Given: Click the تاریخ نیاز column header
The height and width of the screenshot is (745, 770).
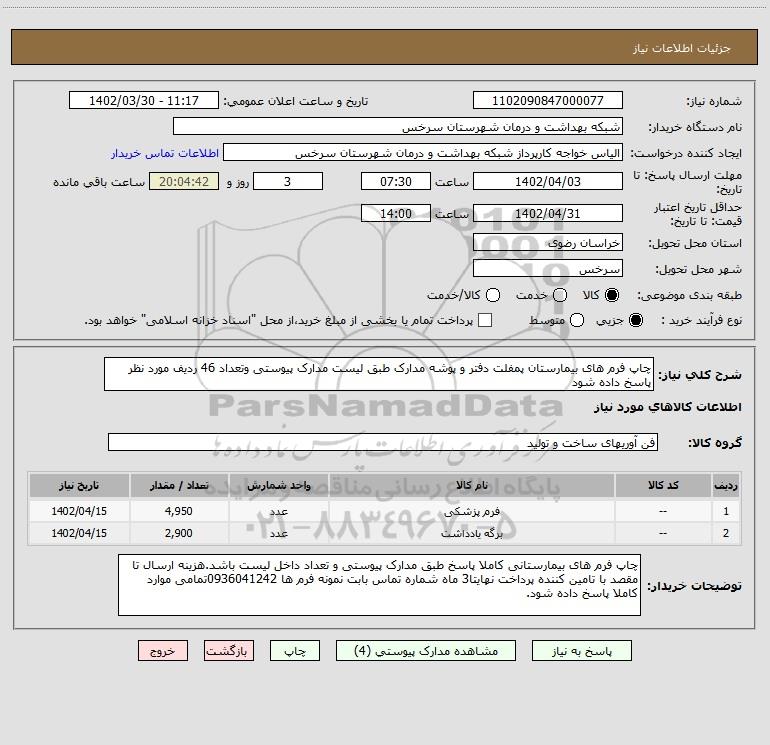Looking at the screenshot, I should click(x=79, y=485).
